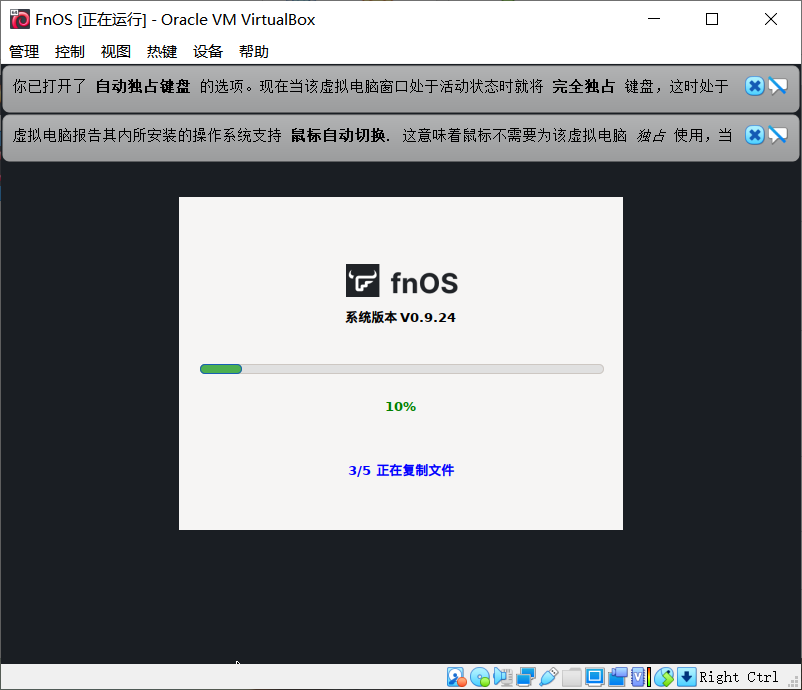Dismiss the keyboard capture notification

pos(754,86)
